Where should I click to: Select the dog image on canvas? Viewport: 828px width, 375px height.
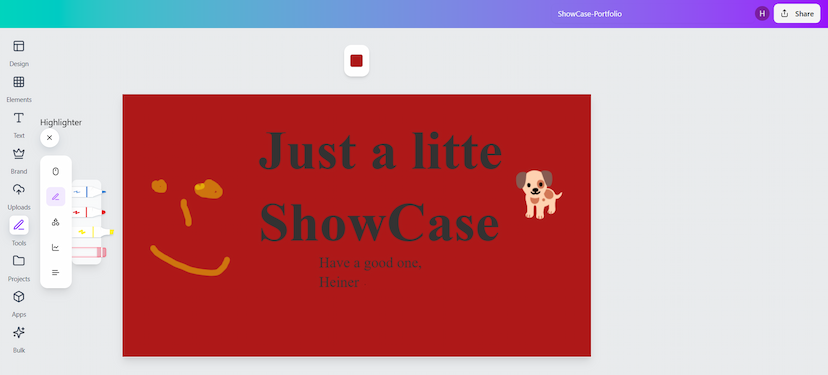click(x=539, y=194)
